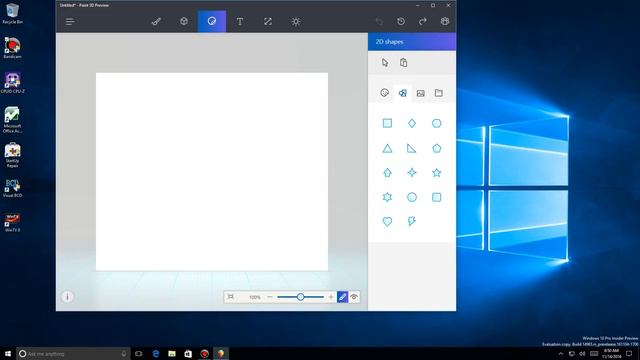Pick the triangle shape

387,149
